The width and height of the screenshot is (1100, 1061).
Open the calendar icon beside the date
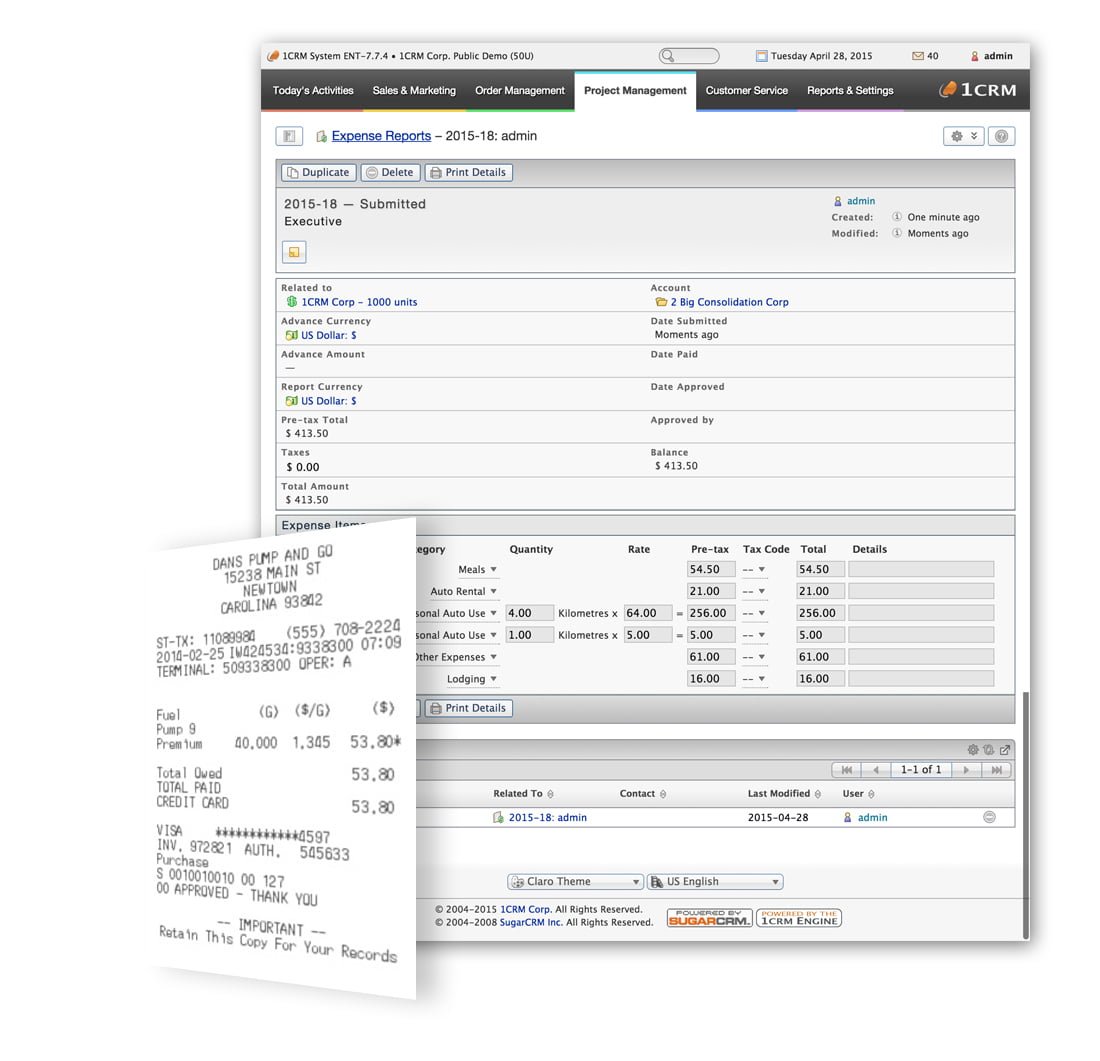point(761,56)
